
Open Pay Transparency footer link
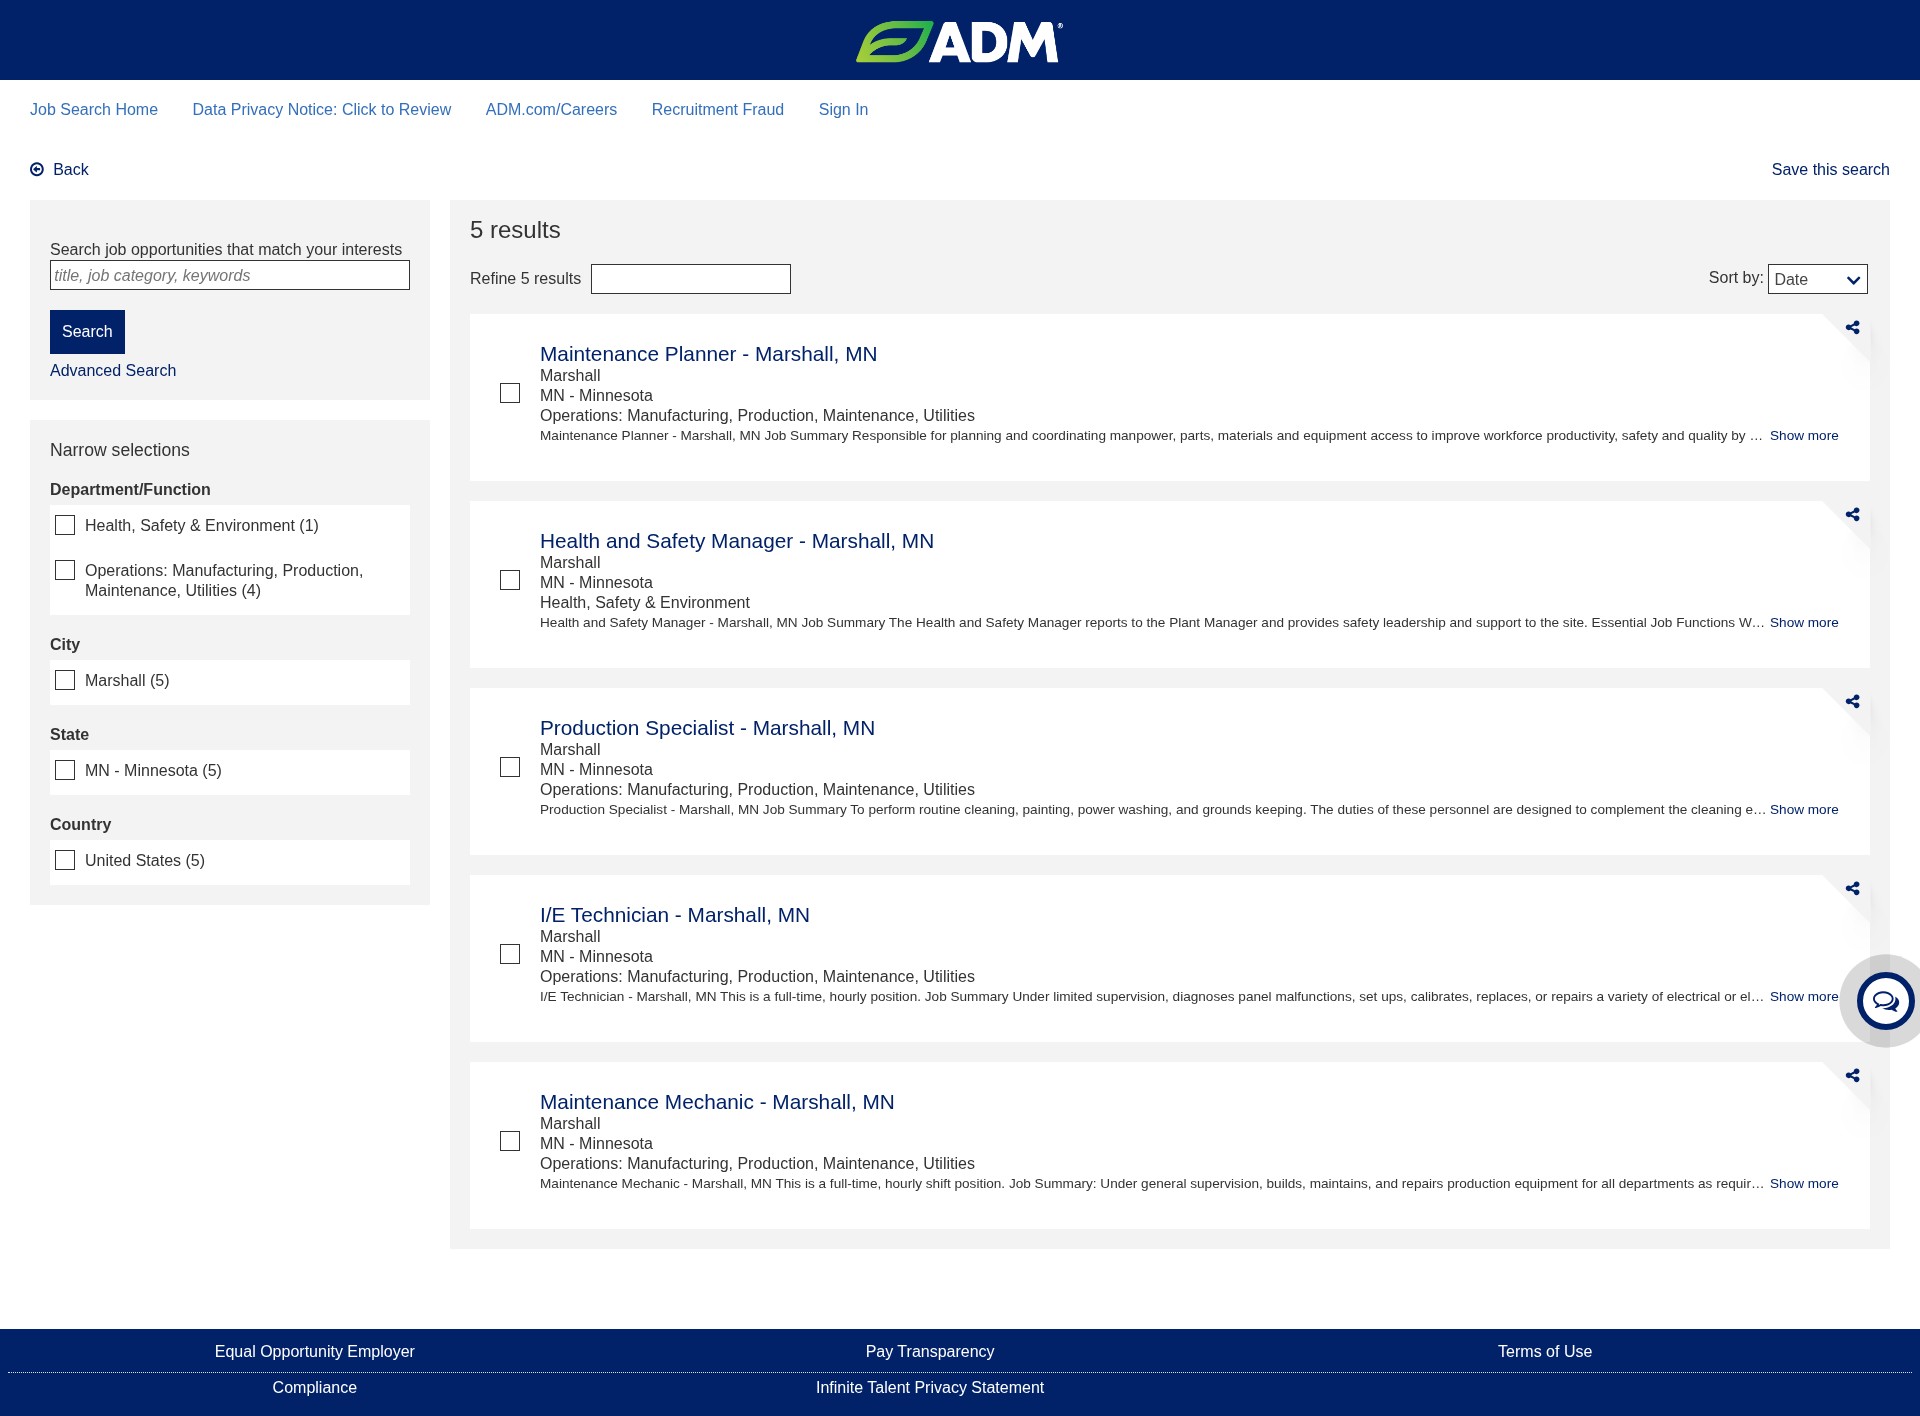930,1352
